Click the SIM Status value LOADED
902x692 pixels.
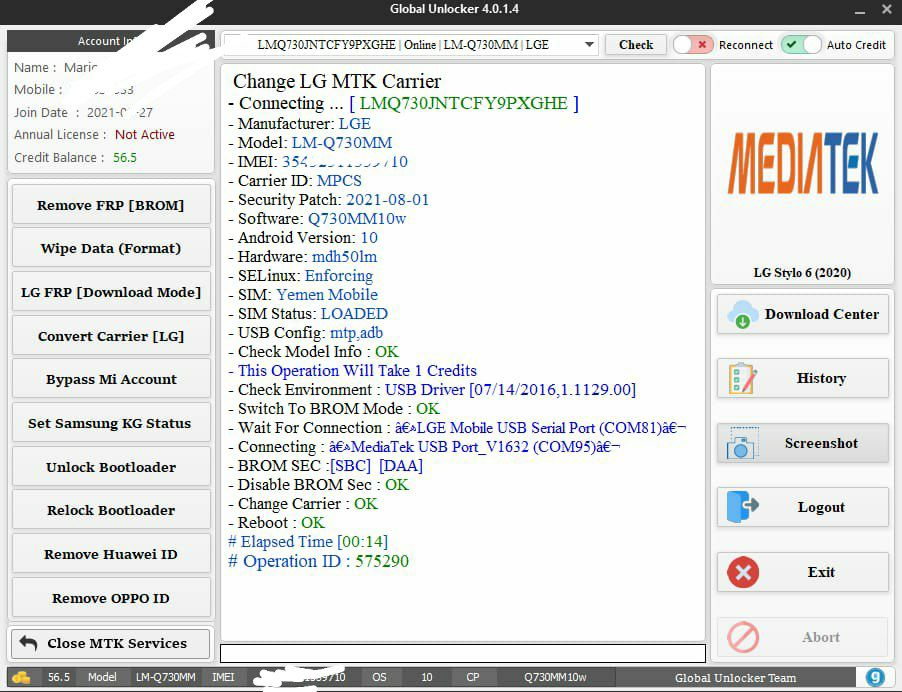pyautogui.click(x=354, y=313)
